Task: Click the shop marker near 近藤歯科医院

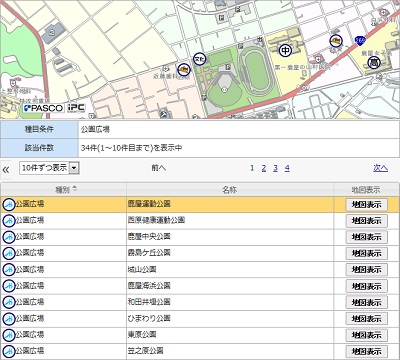Action: 183,70
